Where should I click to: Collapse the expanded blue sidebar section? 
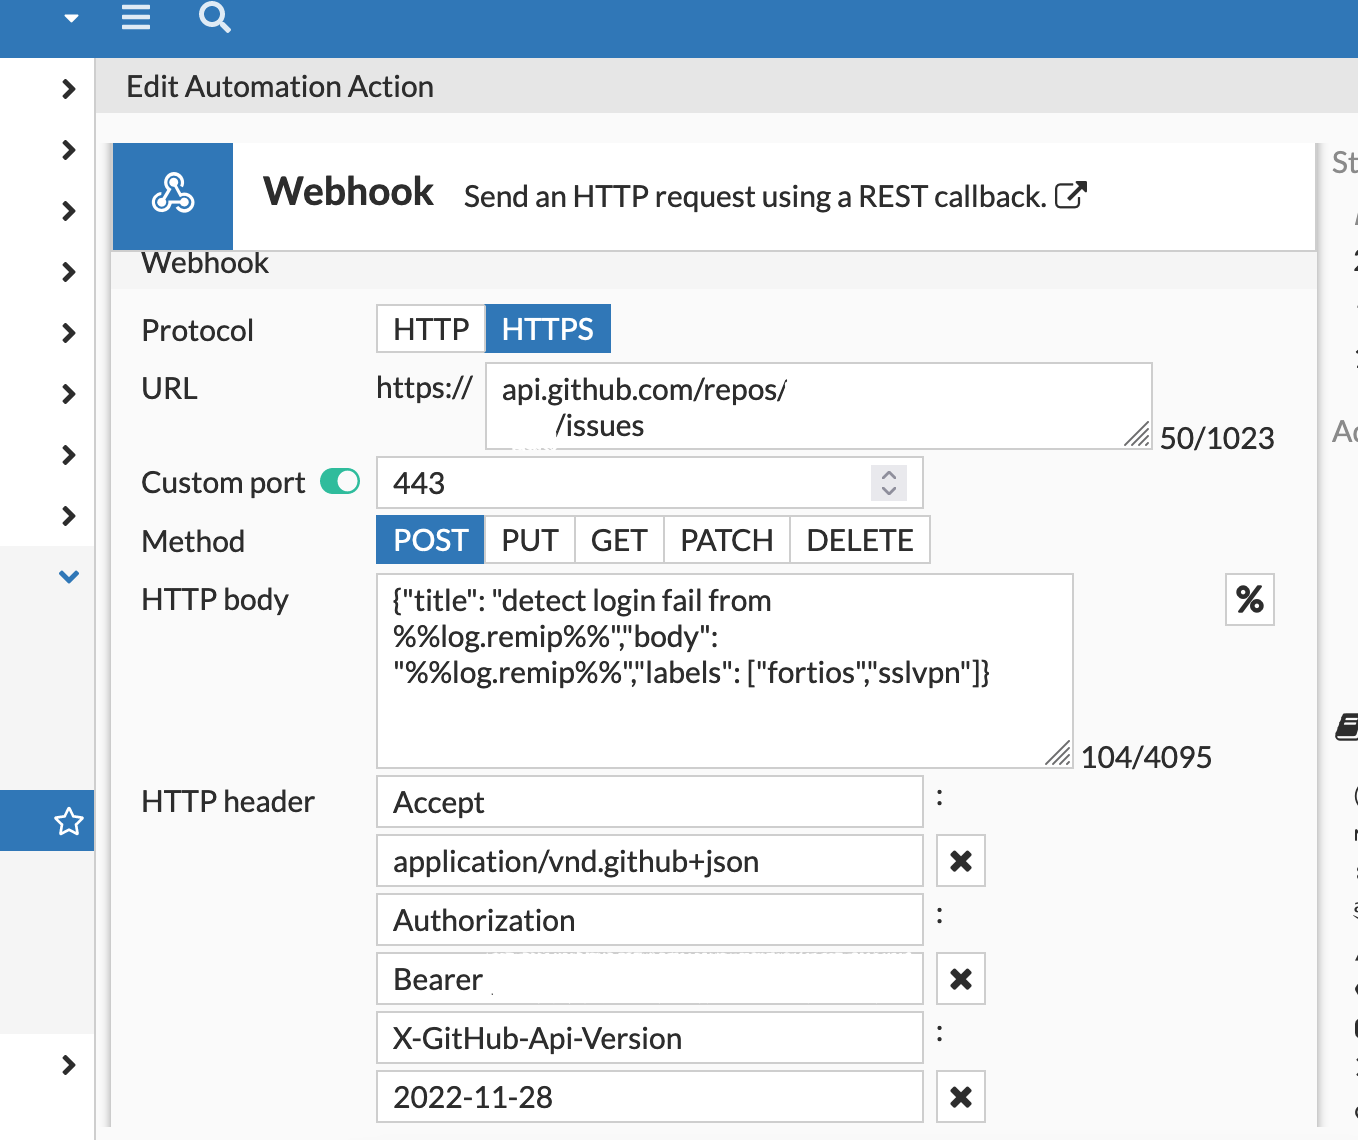click(x=68, y=576)
